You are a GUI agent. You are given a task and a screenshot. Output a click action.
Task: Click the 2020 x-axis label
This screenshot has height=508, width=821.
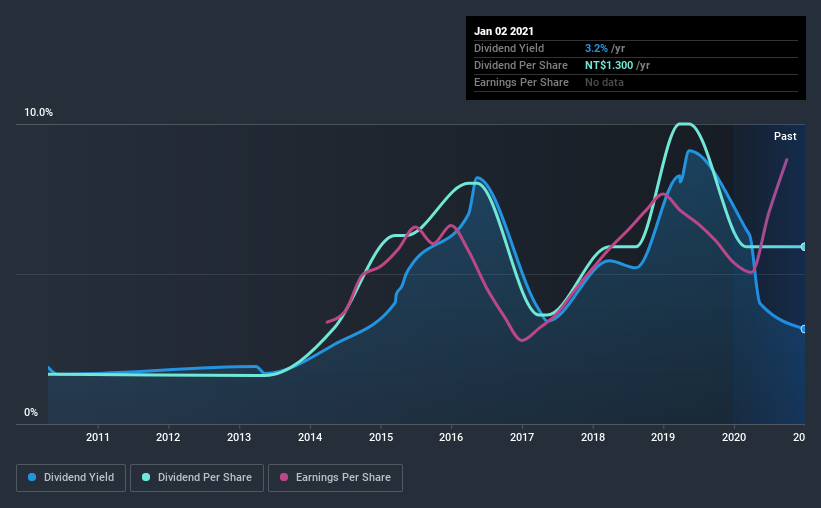[734, 437]
